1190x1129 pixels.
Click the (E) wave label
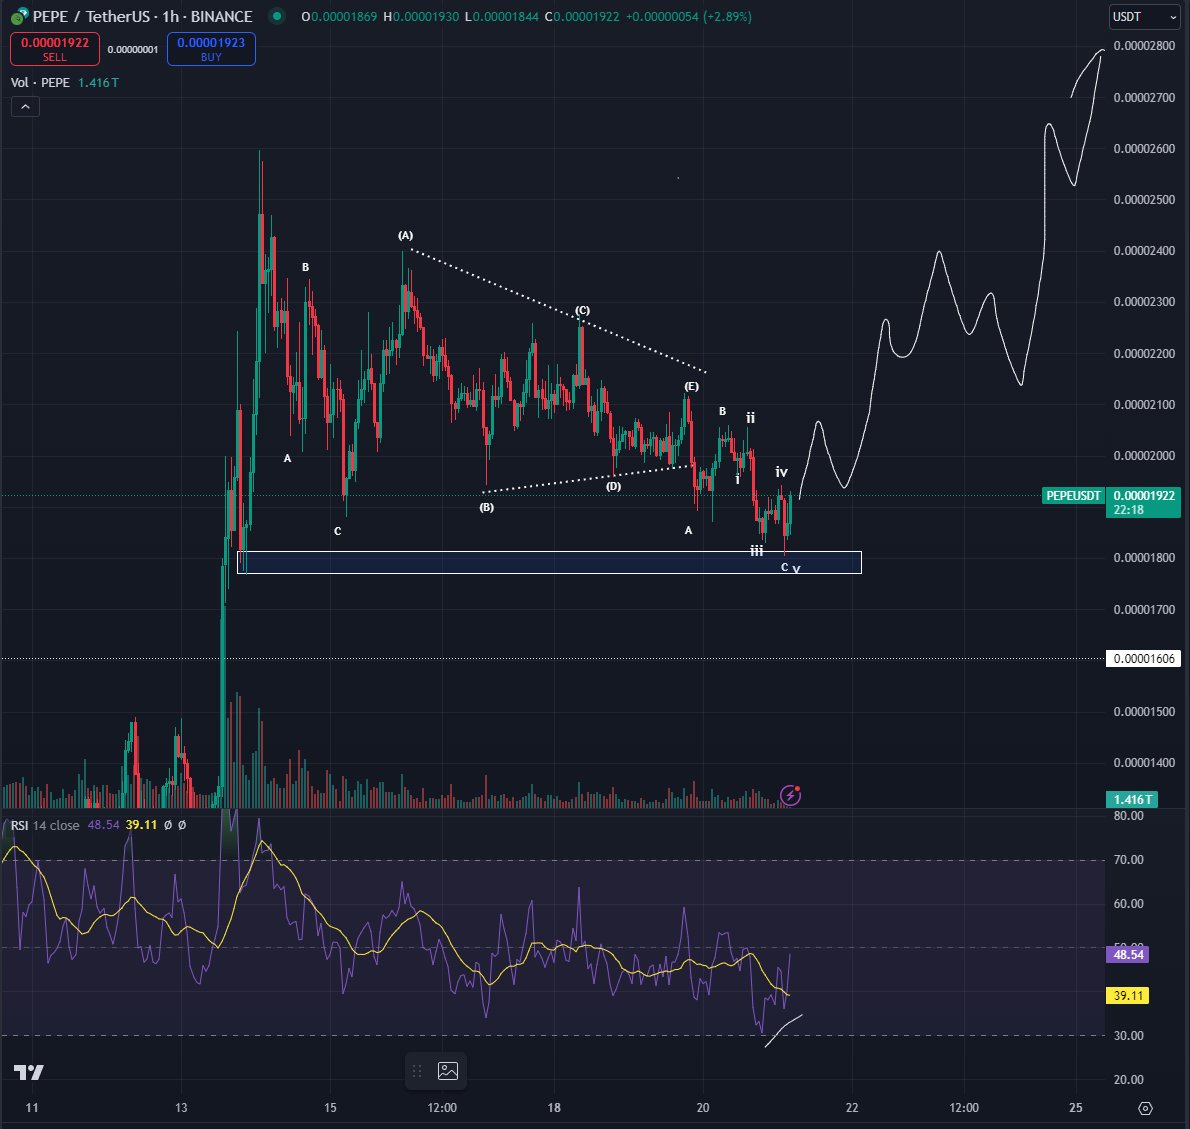(x=691, y=386)
